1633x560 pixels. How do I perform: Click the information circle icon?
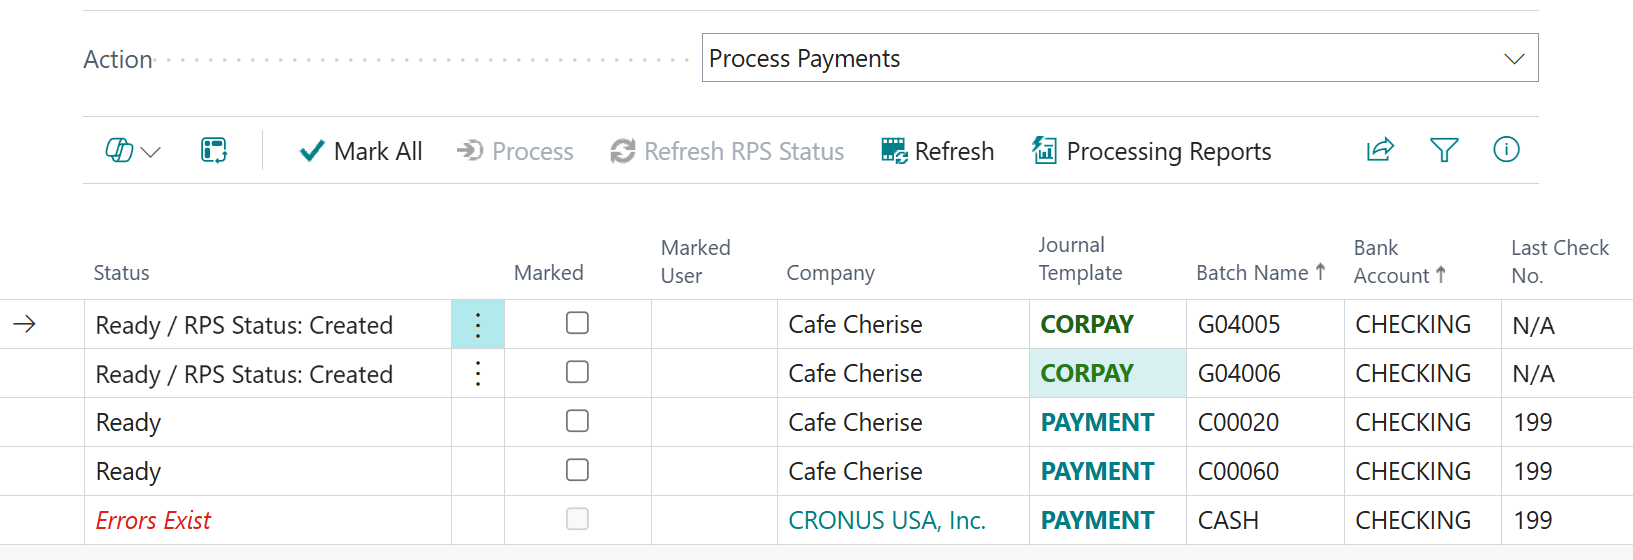pos(1506,150)
